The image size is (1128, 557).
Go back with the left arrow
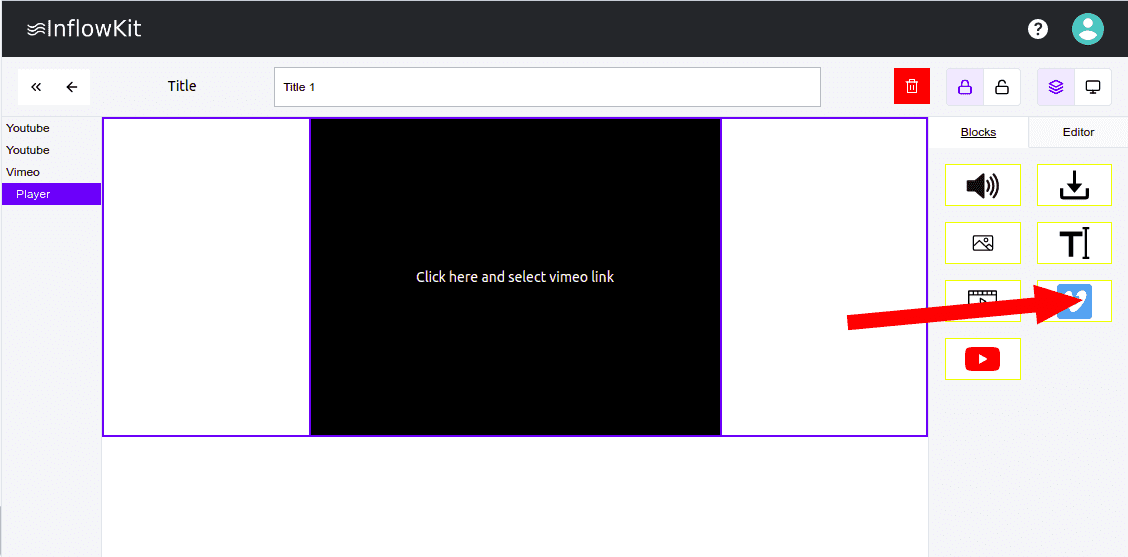tap(72, 87)
